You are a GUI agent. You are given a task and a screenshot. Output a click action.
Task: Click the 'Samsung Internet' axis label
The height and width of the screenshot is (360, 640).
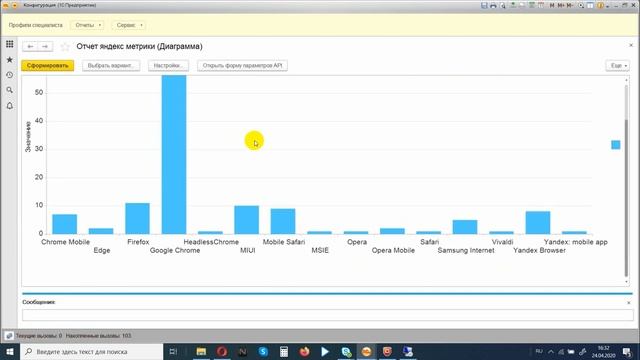[x=466, y=251]
